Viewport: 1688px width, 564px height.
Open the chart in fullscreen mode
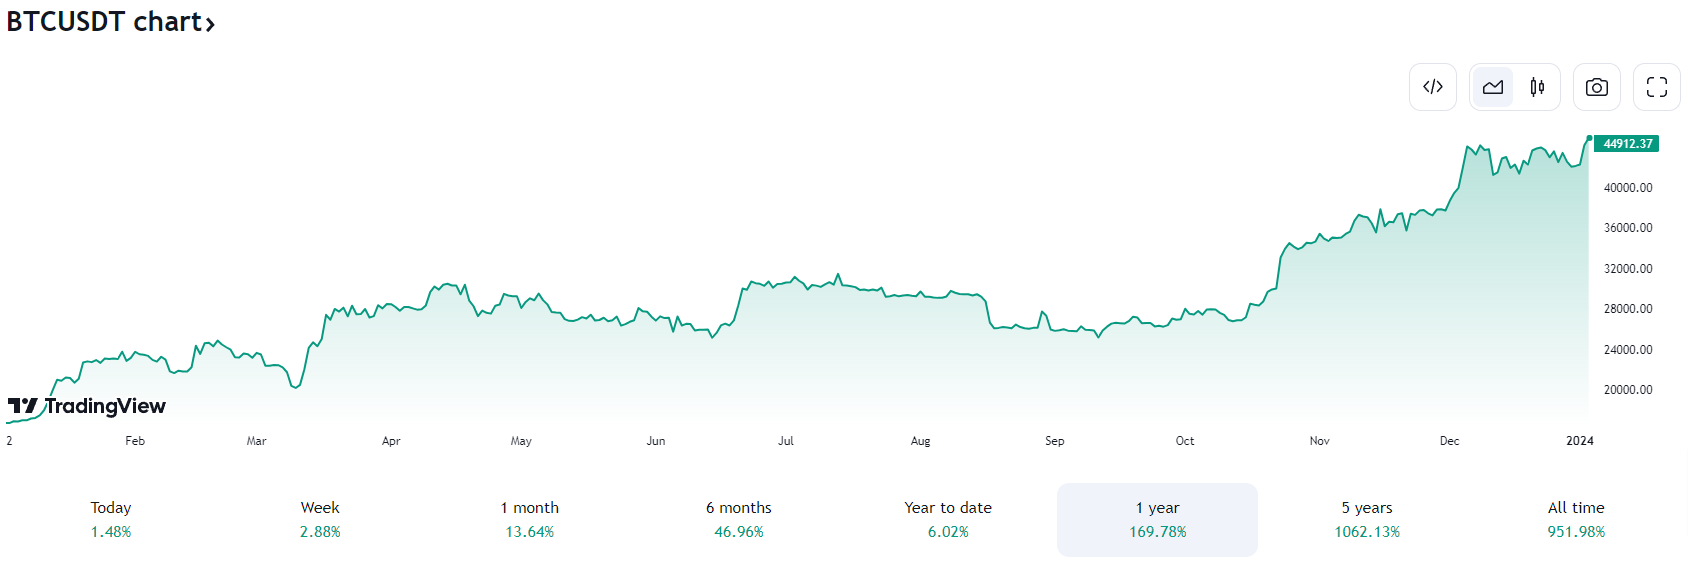1657,87
